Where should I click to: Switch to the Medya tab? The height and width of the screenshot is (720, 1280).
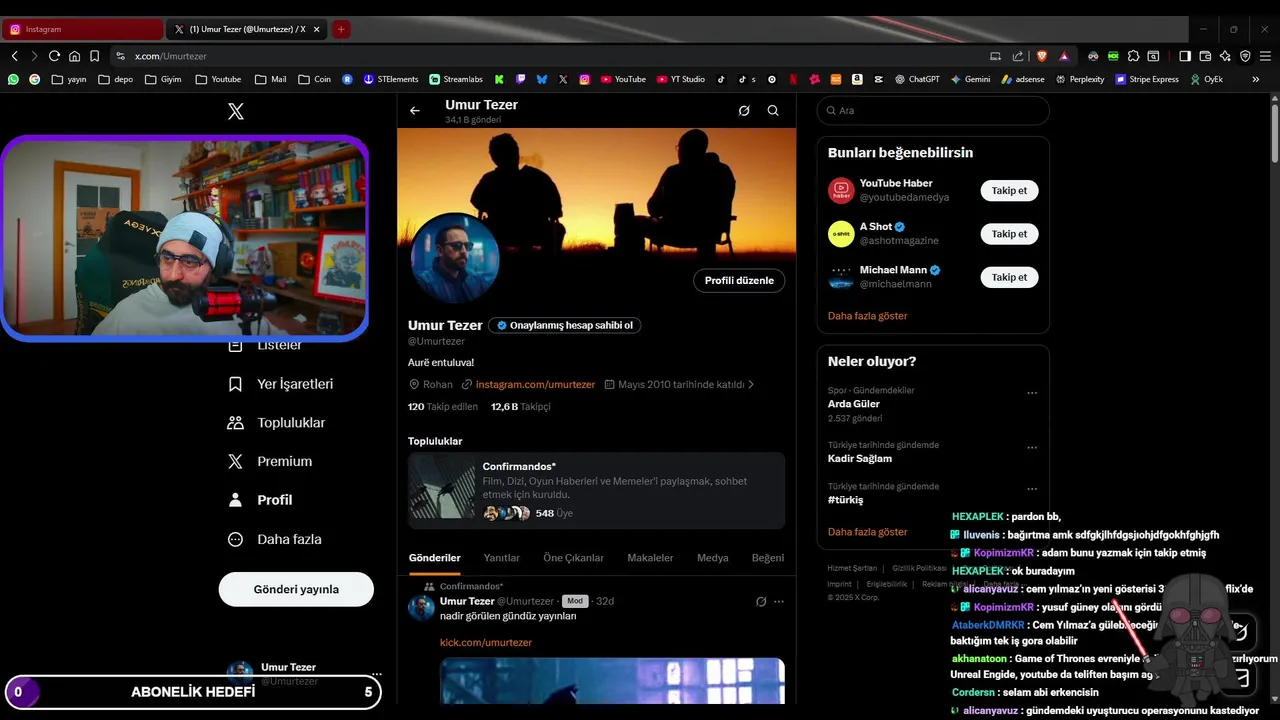713,558
